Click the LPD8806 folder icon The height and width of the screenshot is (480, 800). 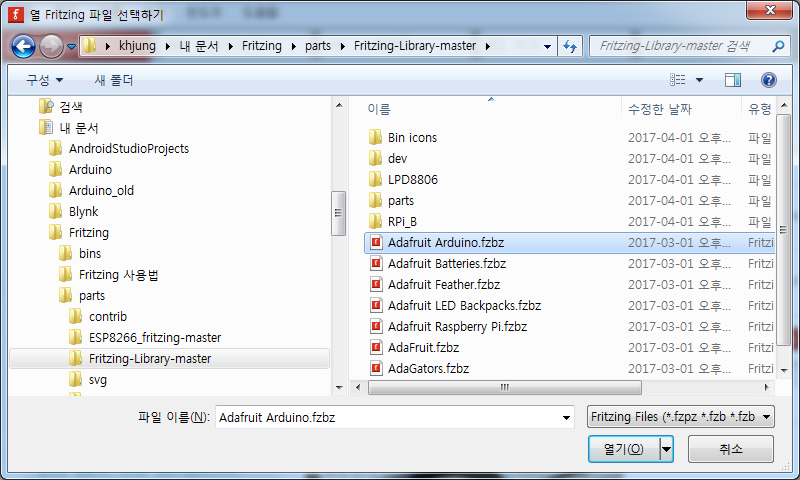click(x=376, y=179)
